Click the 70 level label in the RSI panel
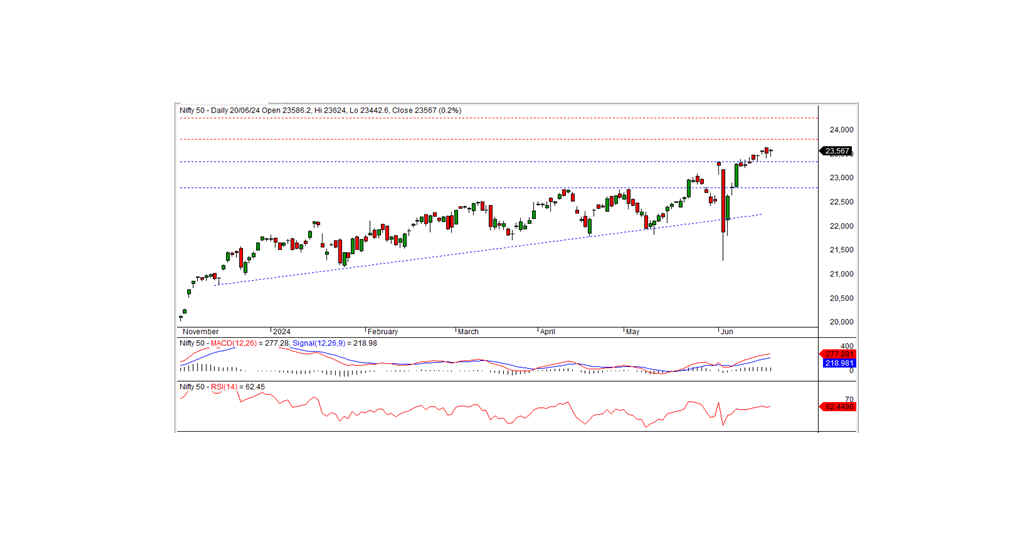Viewport: 1029px width, 536px height. (849, 400)
